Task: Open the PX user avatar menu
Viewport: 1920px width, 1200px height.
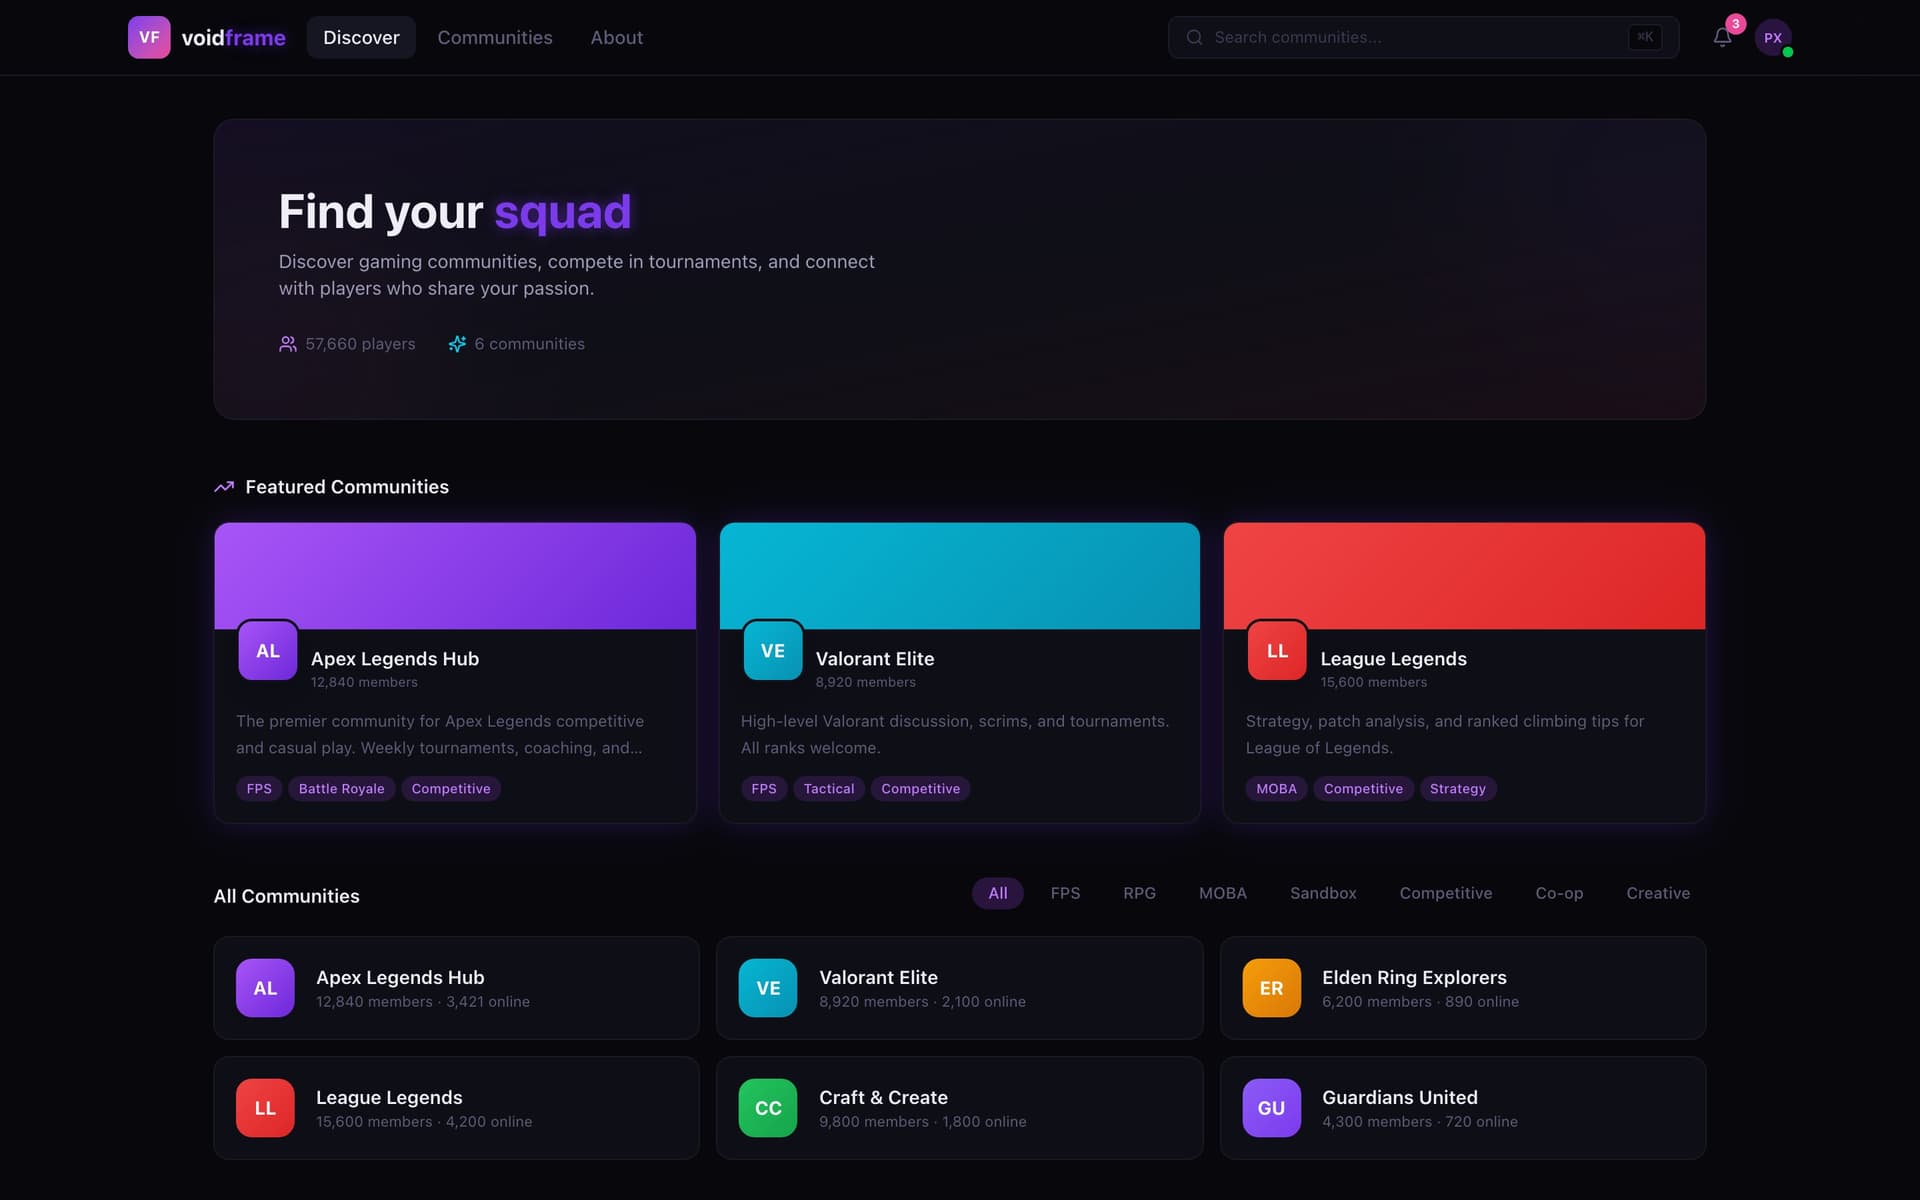Action: click(x=1773, y=38)
